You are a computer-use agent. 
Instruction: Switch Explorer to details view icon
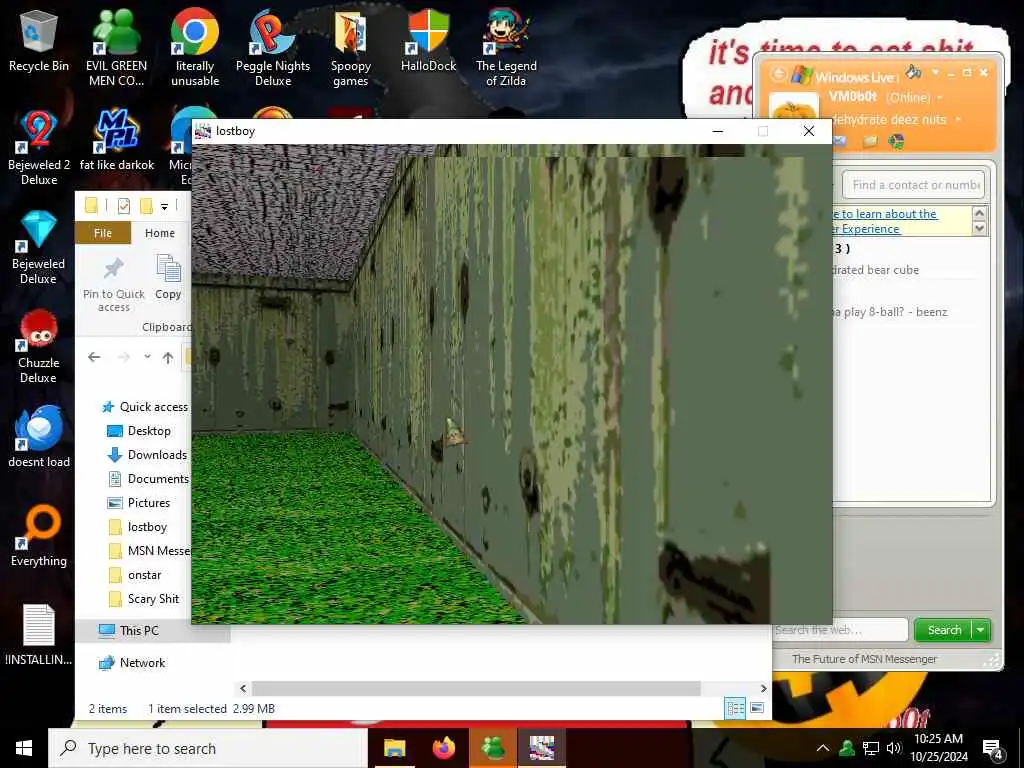tap(735, 708)
